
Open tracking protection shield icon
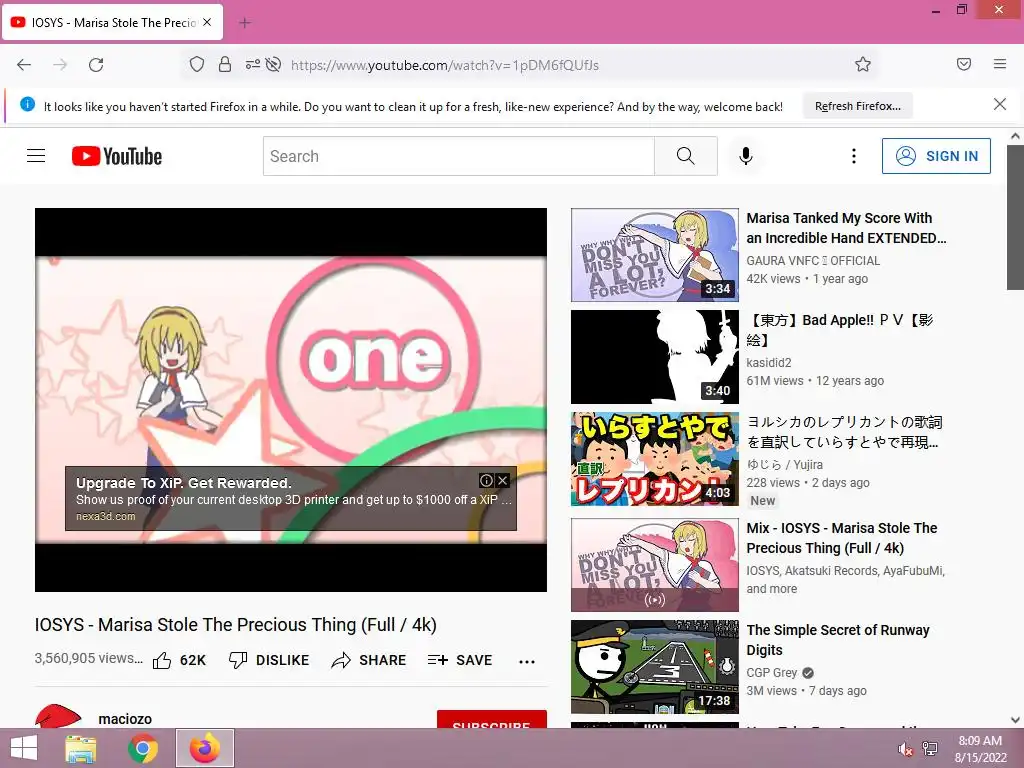[x=197, y=64]
